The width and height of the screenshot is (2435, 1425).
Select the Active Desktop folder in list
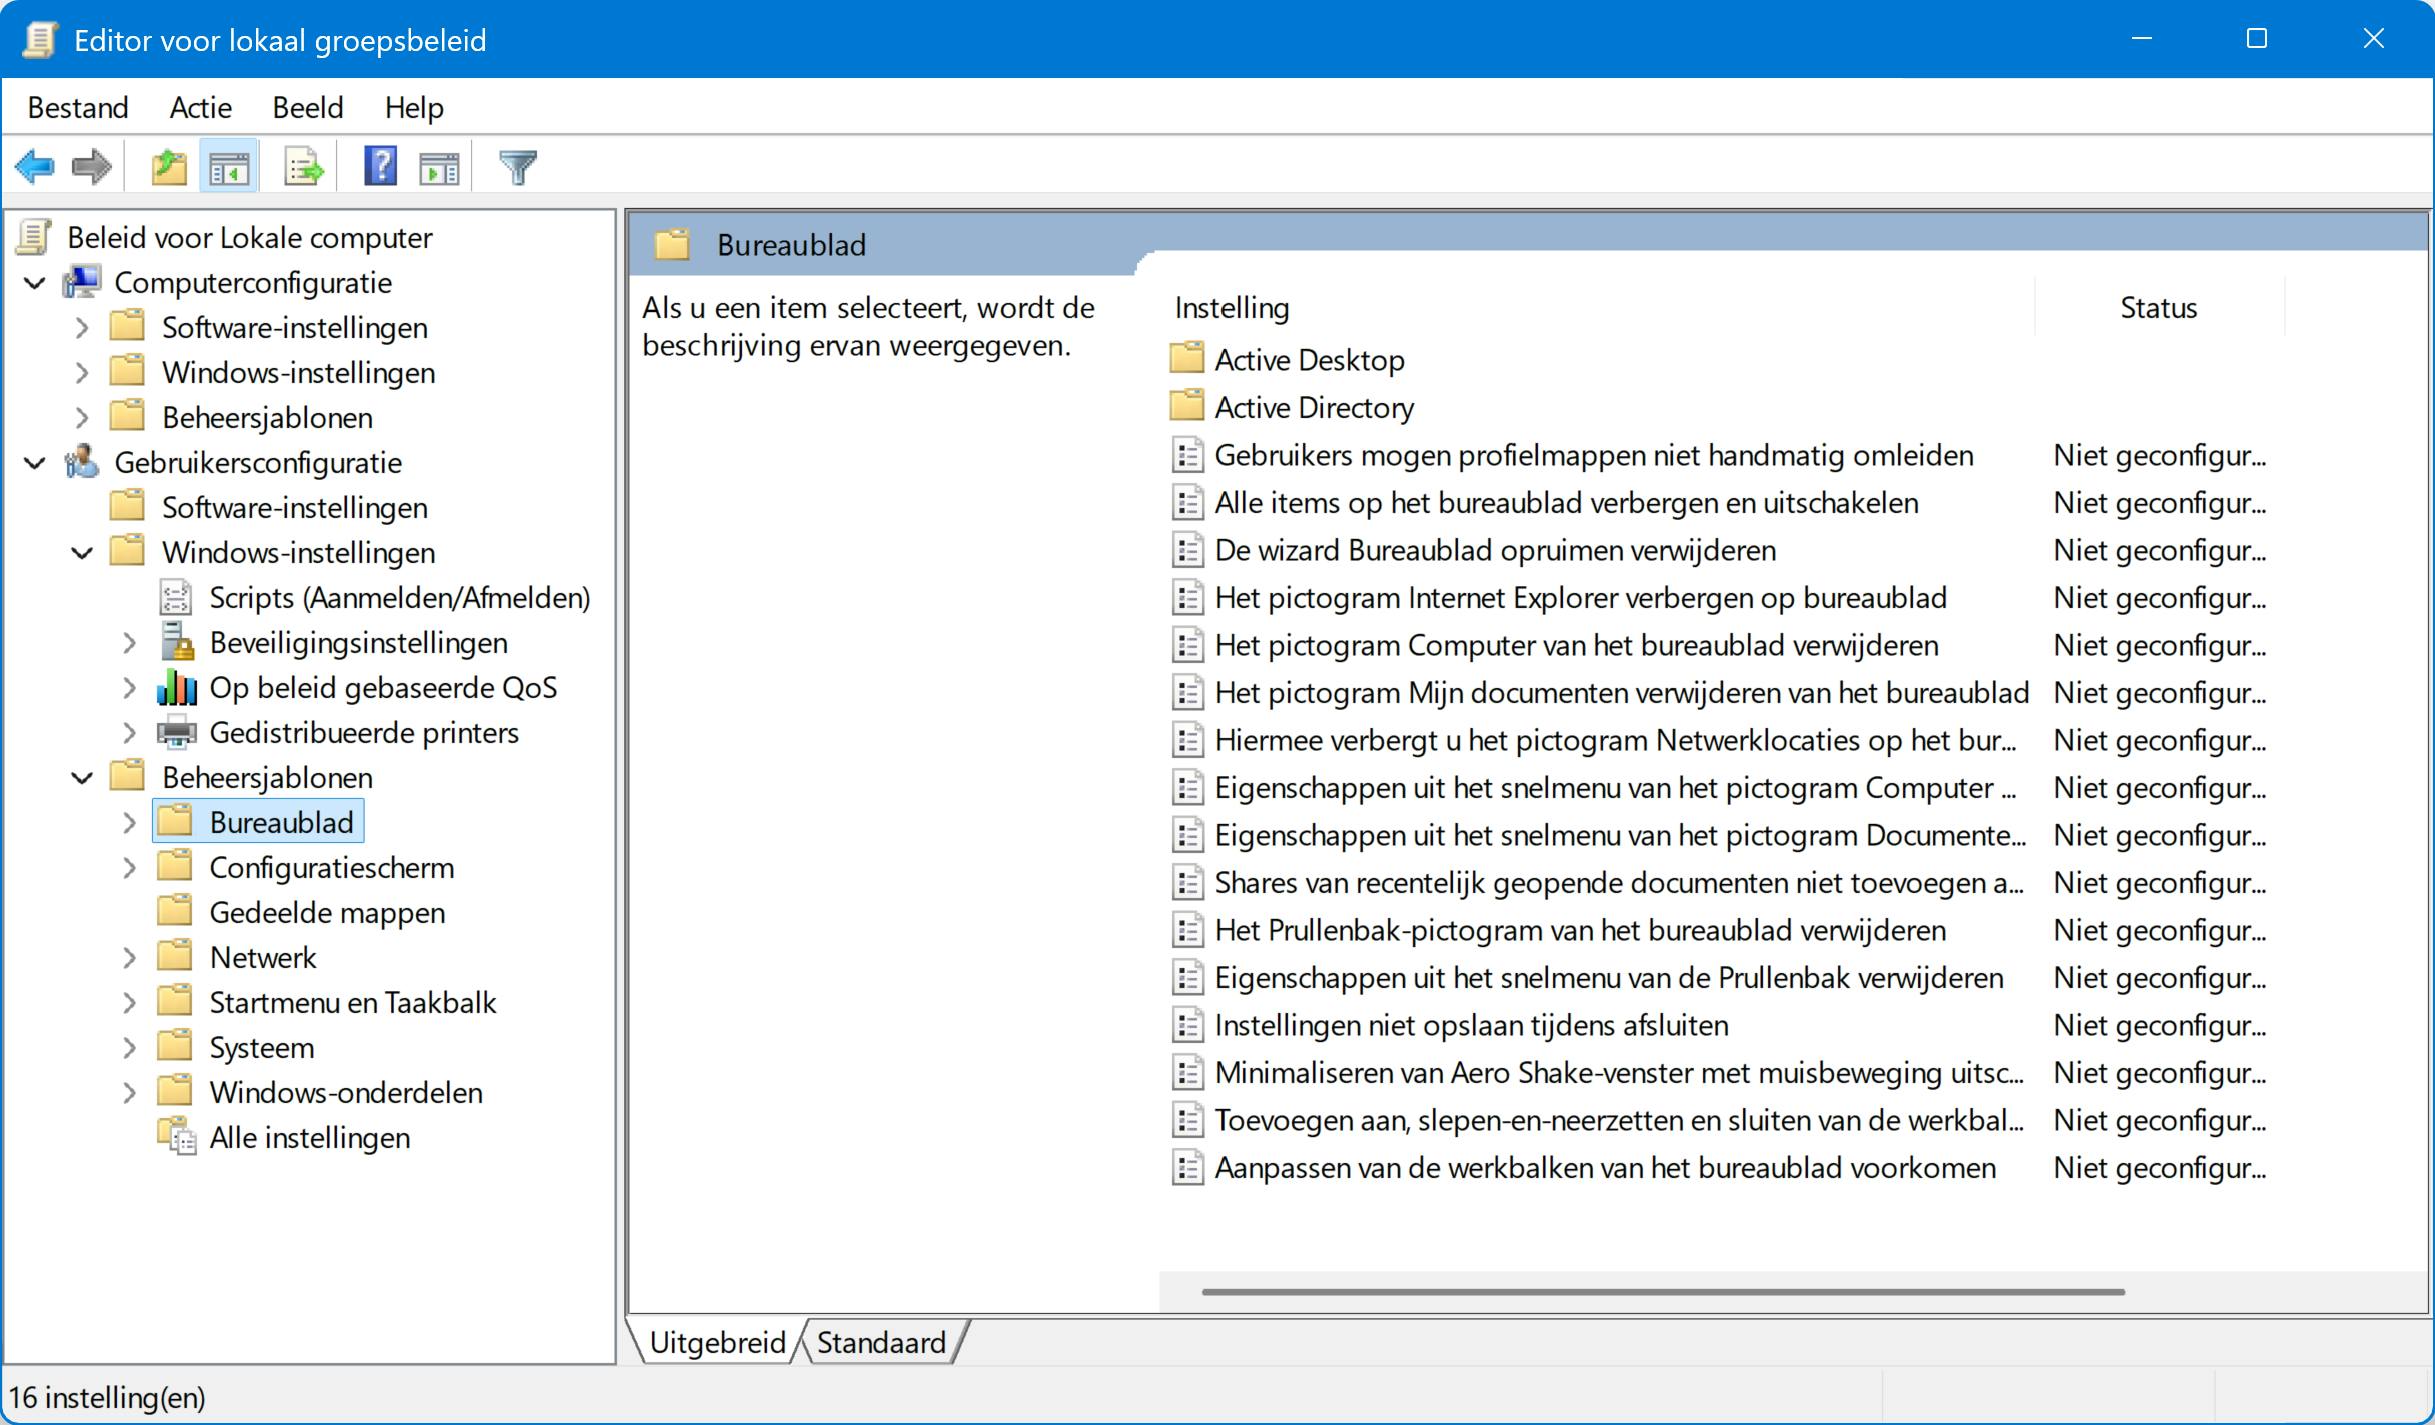pyautogui.click(x=1308, y=360)
